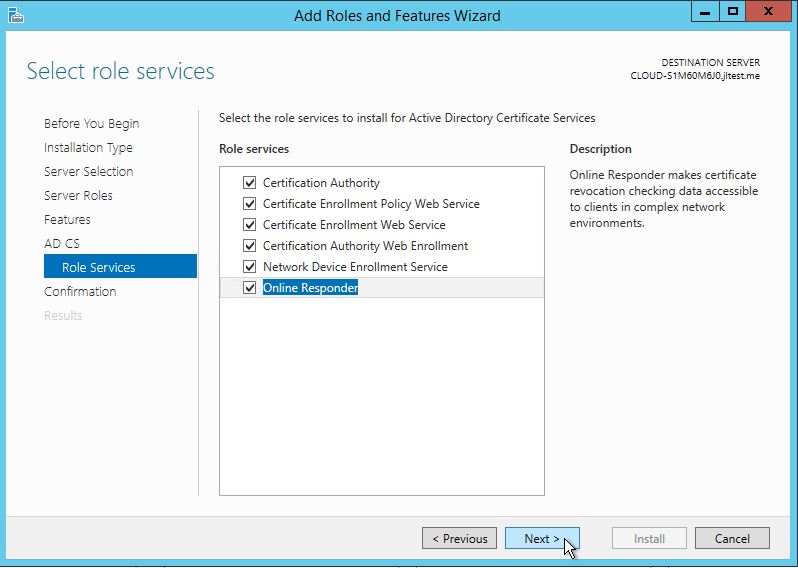Toggle Network Device Enrollment Service checkbox
The width and height of the screenshot is (798, 568).
[249, 266]
